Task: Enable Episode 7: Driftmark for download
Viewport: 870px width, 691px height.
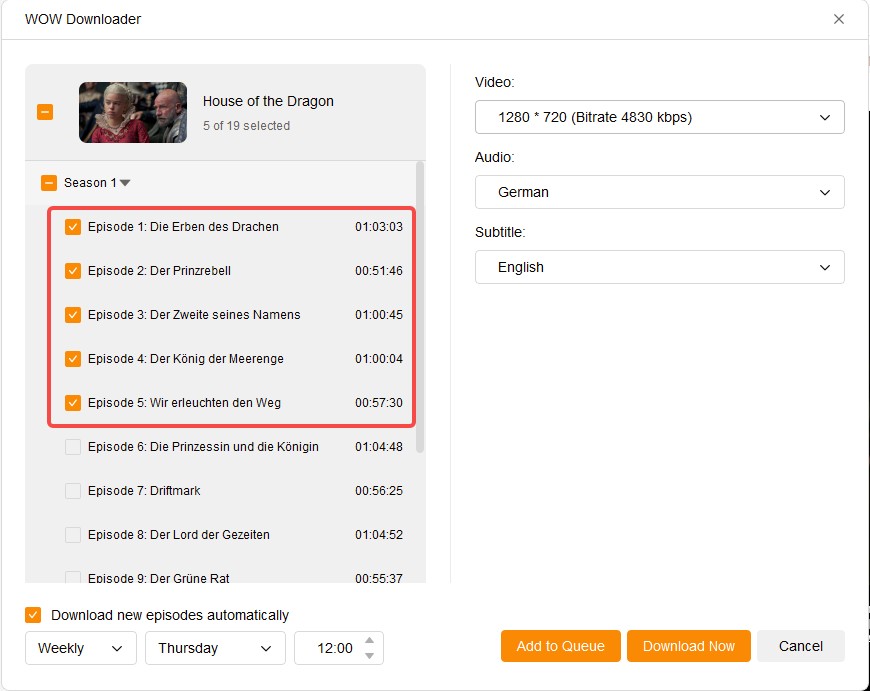Action: point(73,491)
